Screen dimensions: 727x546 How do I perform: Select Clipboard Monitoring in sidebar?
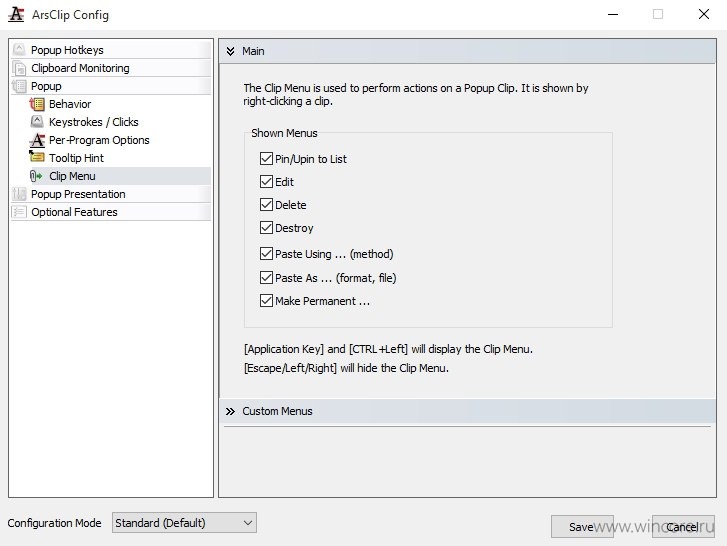(111, 68)
